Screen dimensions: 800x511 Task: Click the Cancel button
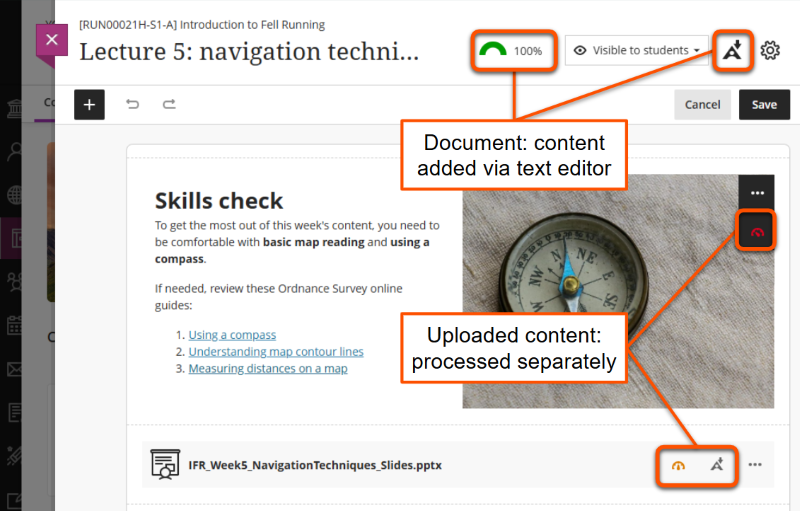(x=702, y=104)
